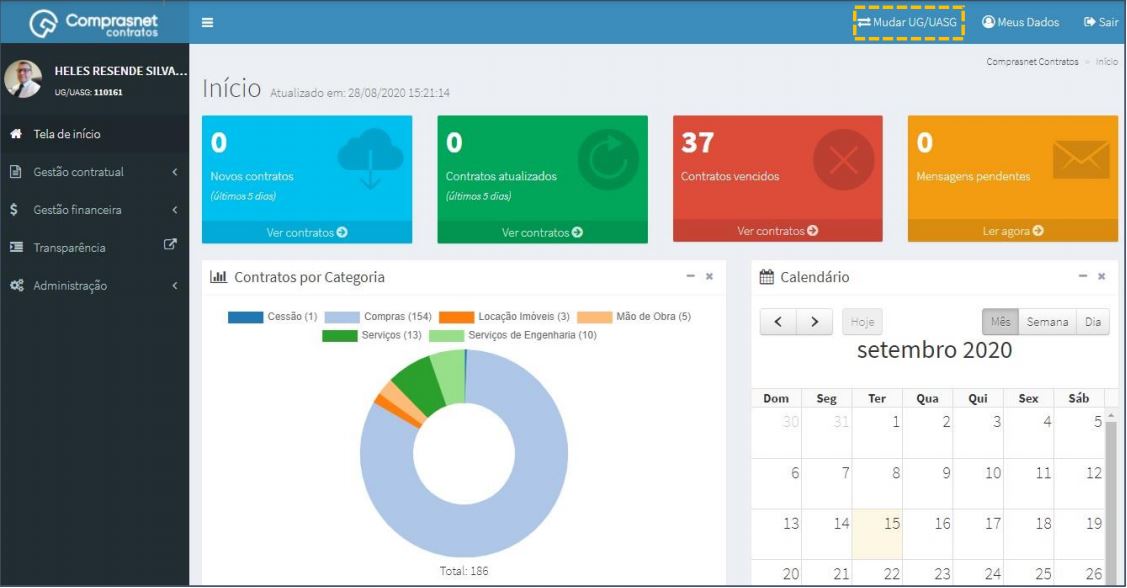Click the Transparência external link icon
The width and height of the screenshot is (1127, 588).
(170, 244)
